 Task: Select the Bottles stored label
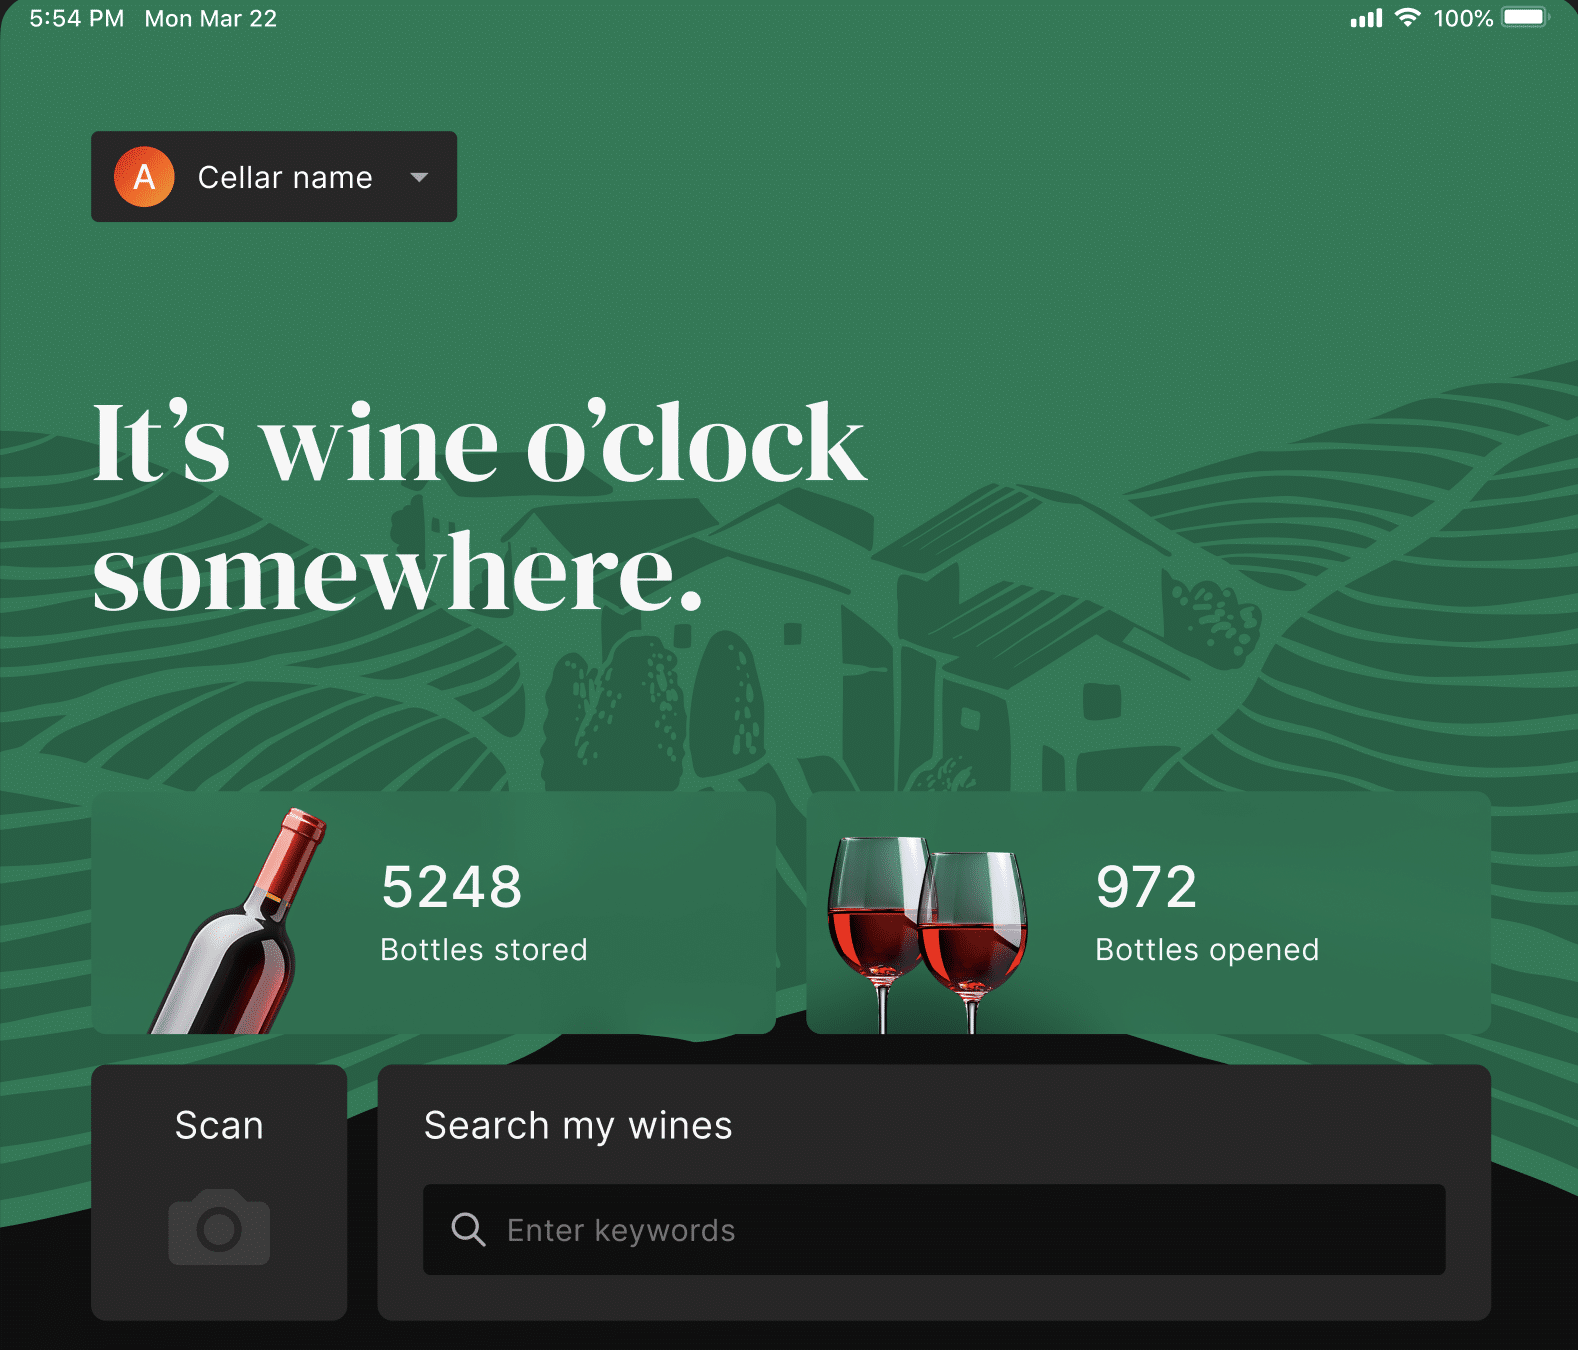tap(484, 949)
